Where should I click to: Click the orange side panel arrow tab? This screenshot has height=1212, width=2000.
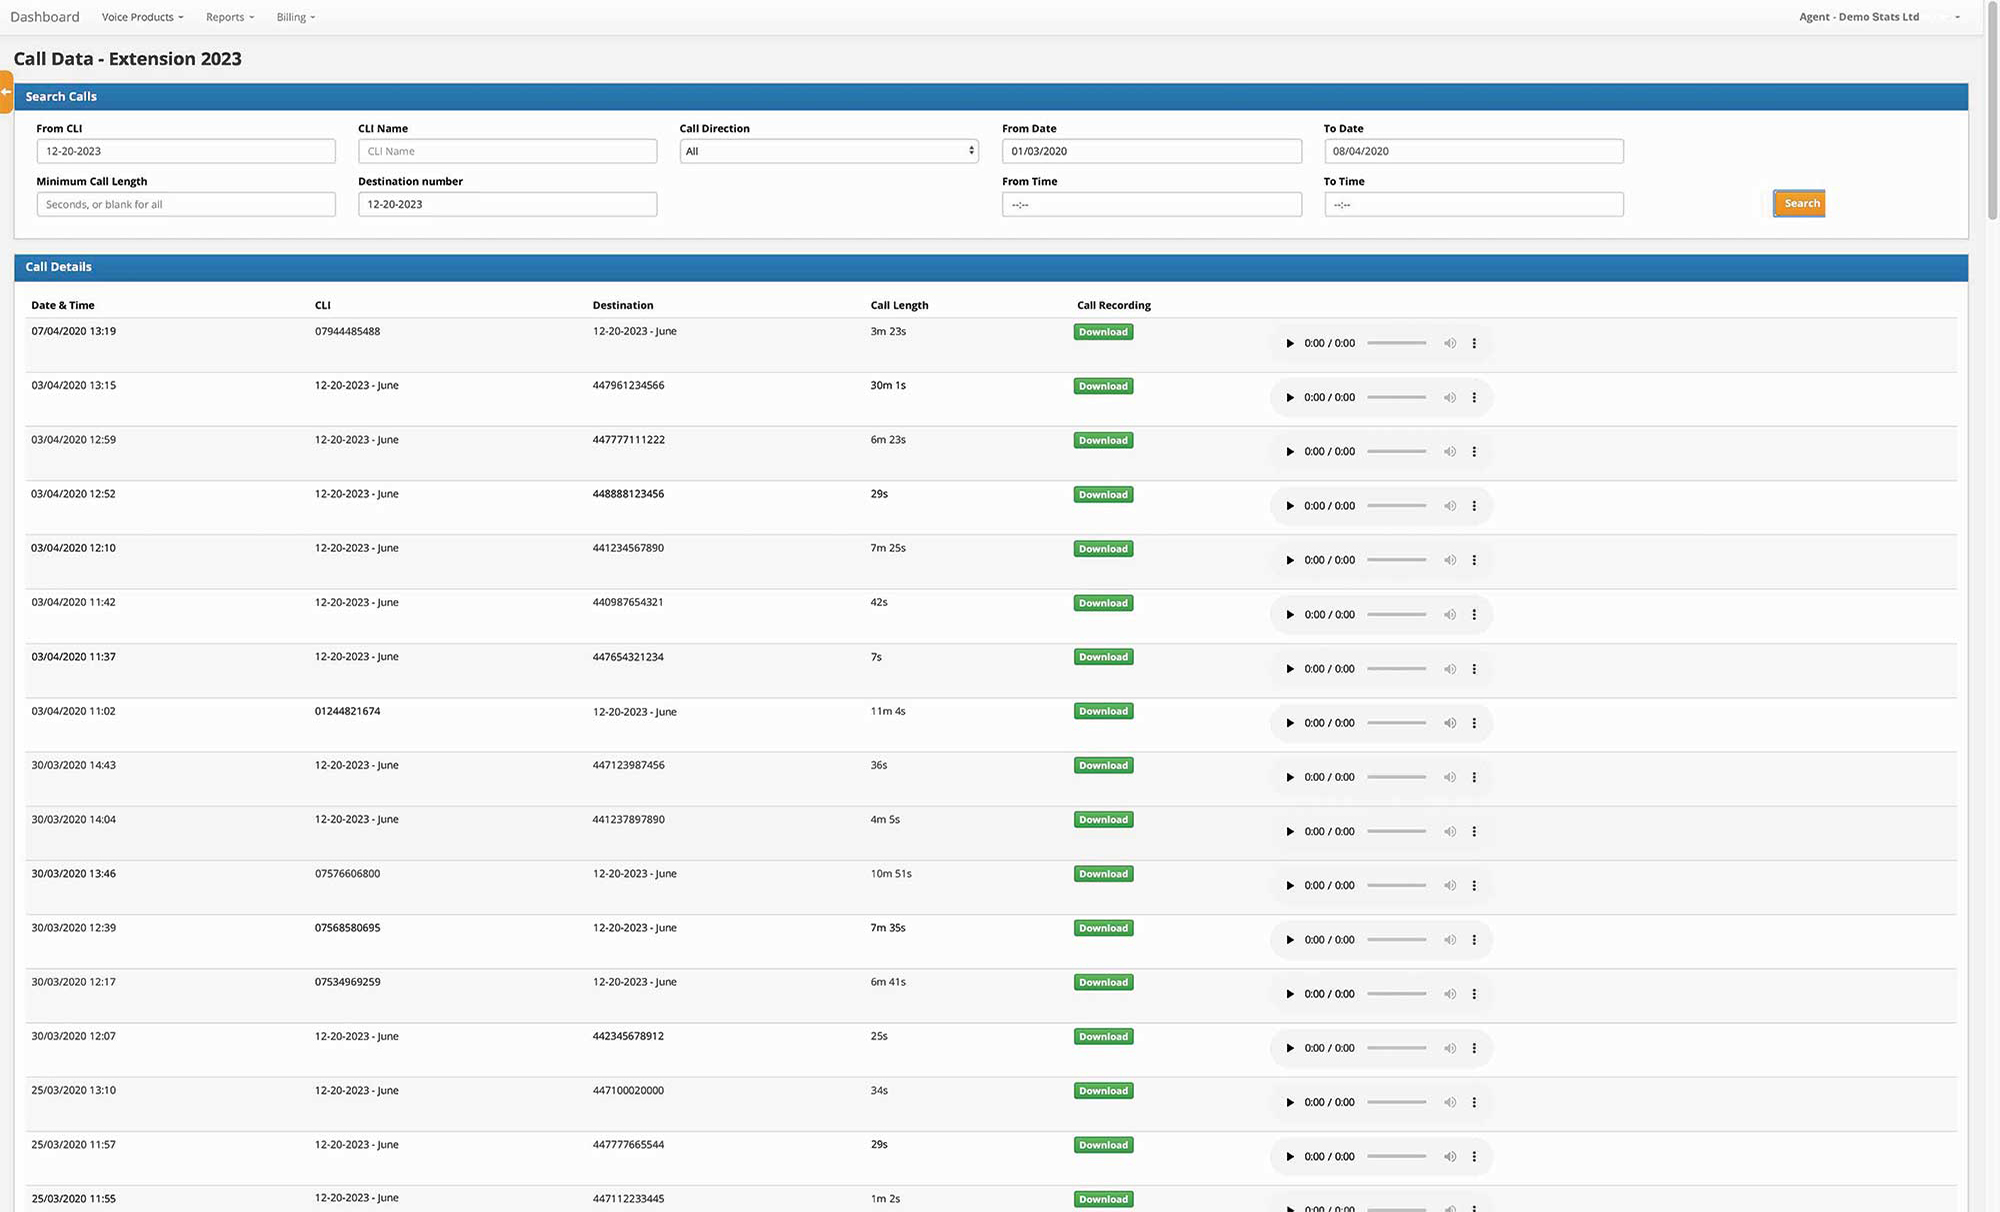click(6, 92)
